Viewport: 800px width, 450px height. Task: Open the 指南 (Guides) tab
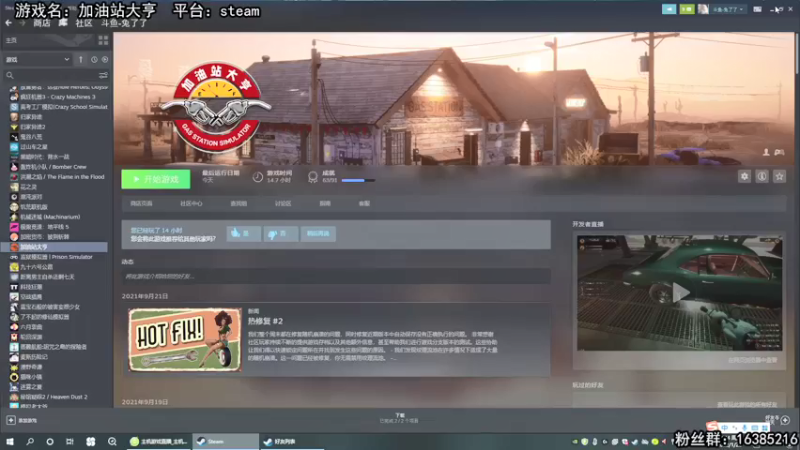[325, 204]
